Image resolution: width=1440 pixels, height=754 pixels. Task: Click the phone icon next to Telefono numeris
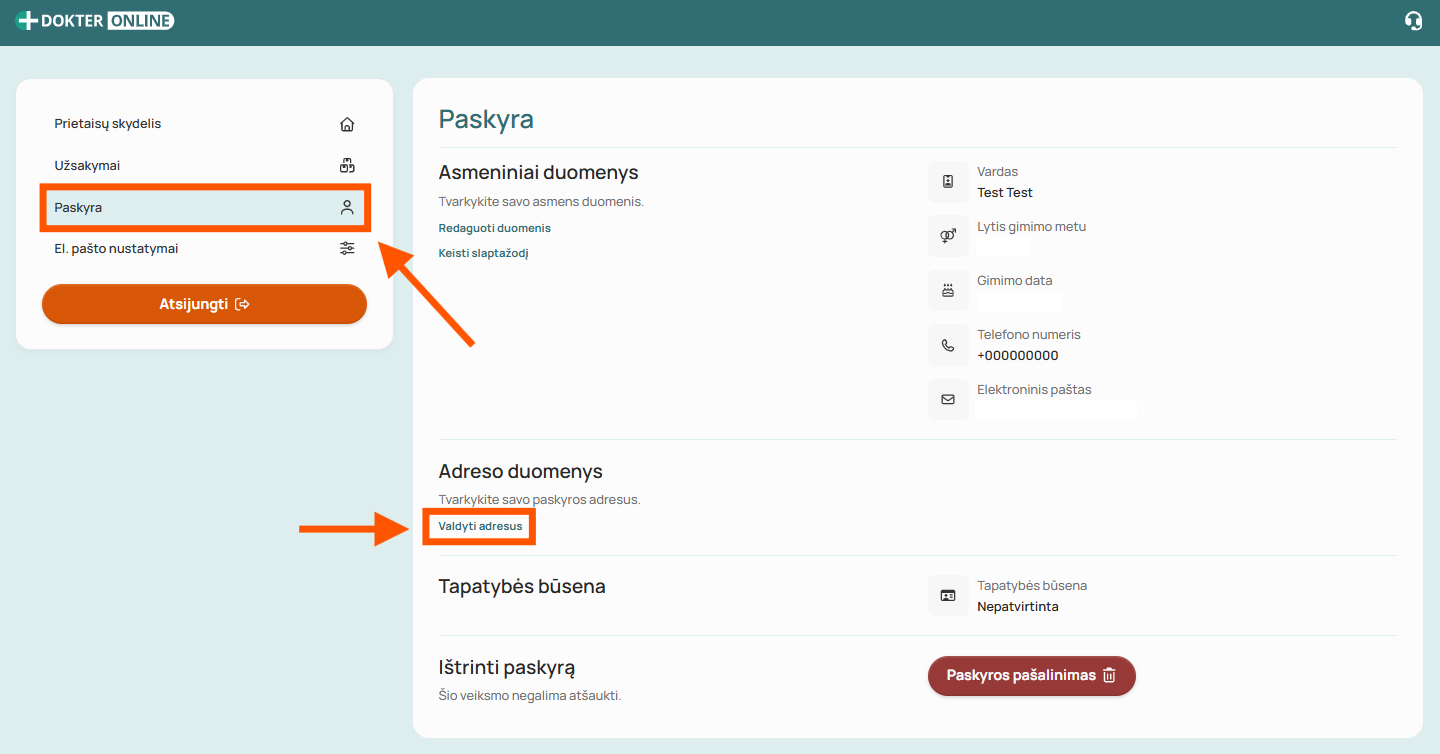coord(948,345)
